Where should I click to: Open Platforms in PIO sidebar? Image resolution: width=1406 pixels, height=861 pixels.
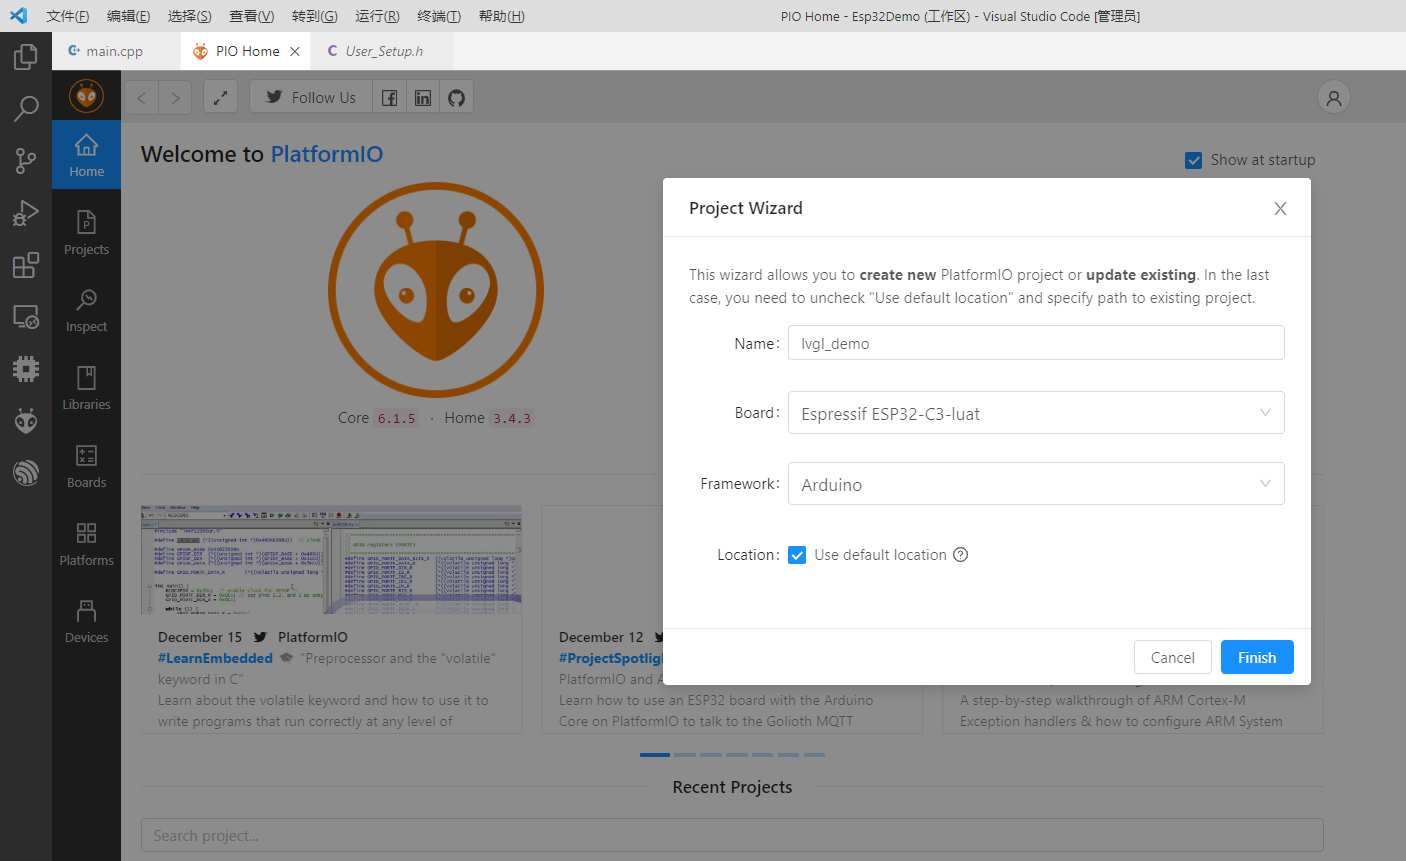[87, 544]
